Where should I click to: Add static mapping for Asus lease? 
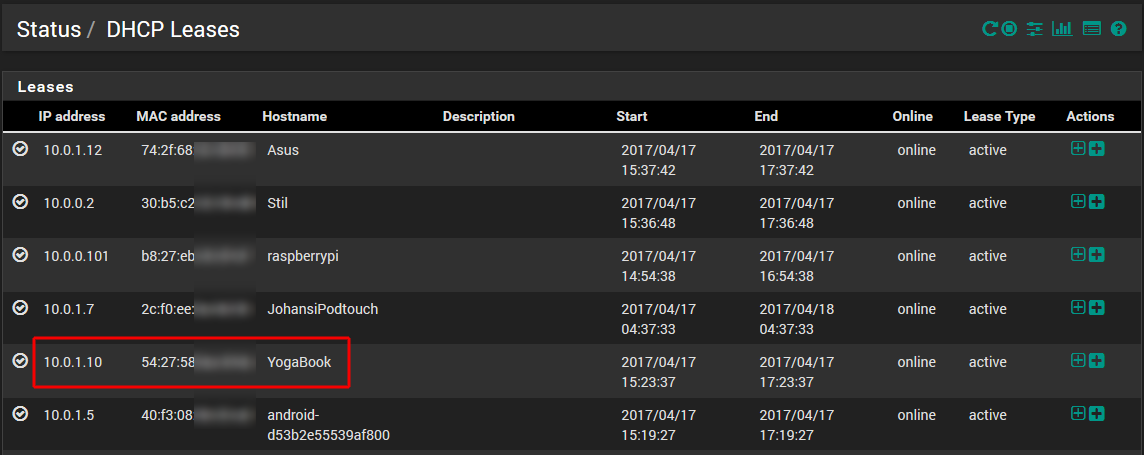coord(1078,149)
